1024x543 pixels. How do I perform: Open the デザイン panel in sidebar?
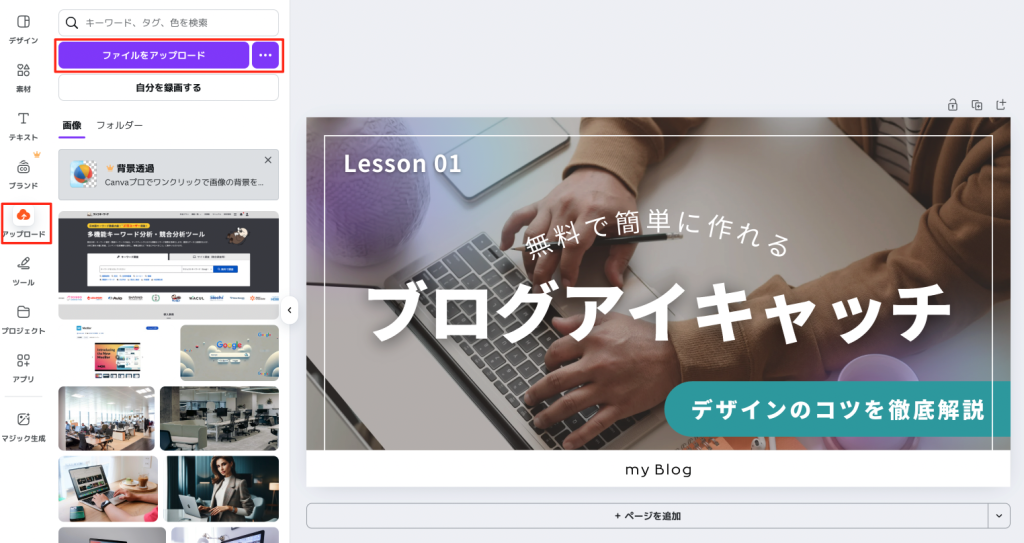(24, 29)
